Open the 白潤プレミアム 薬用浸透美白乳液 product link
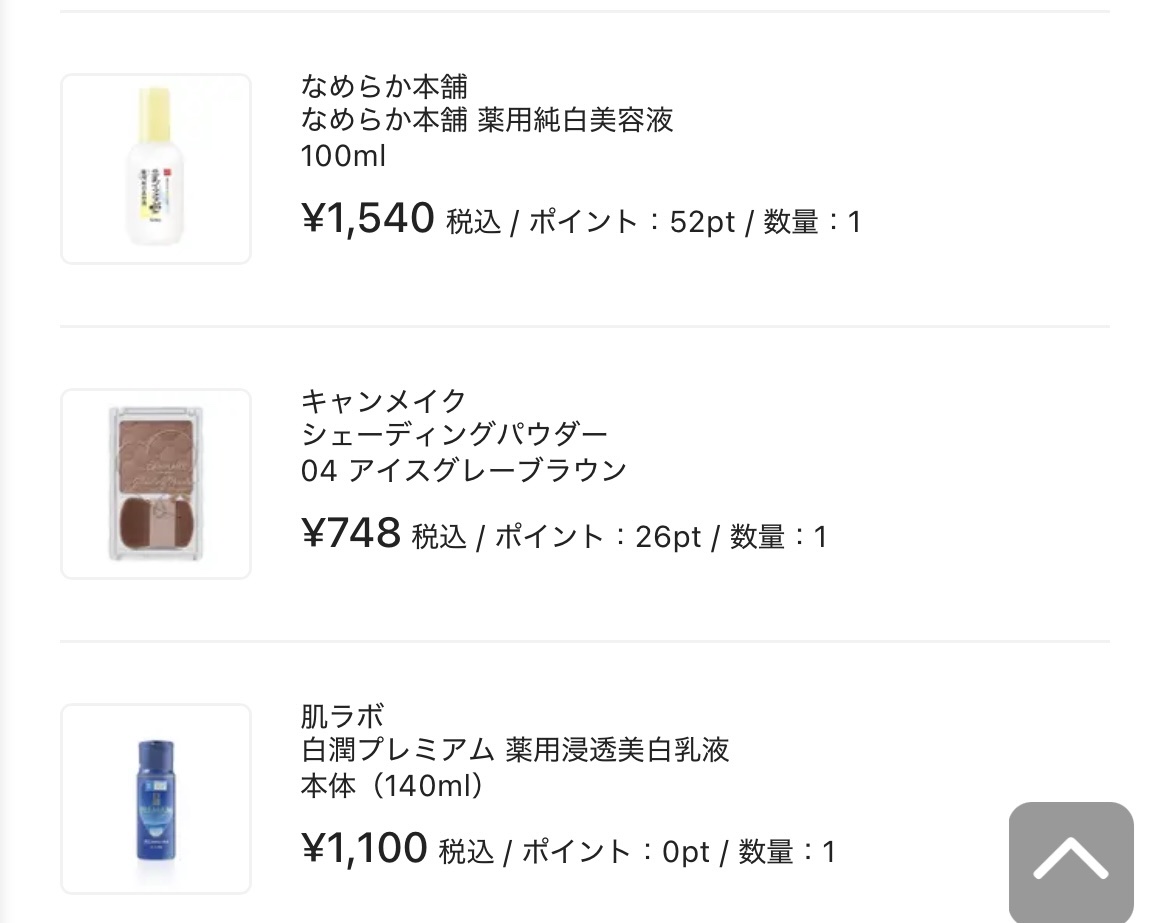 516,750
